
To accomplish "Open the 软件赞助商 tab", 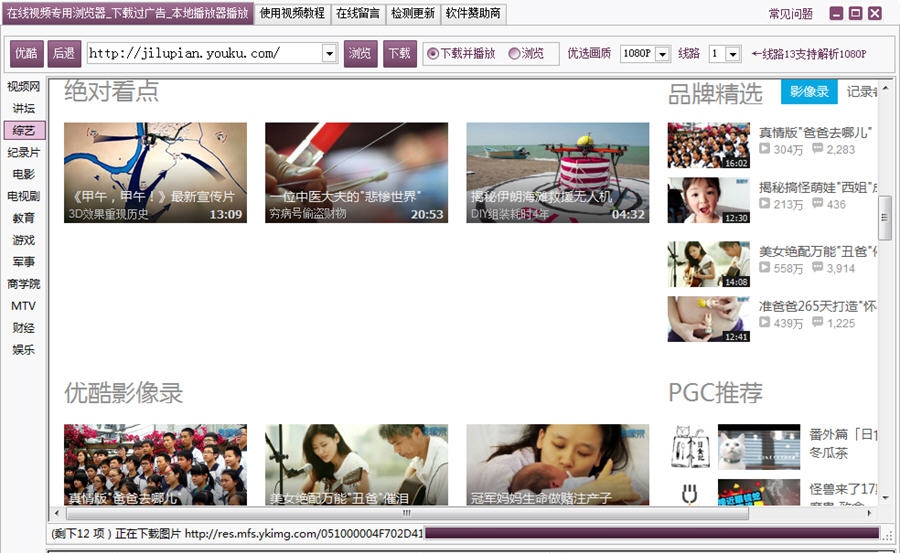I will tap(473, 13).
